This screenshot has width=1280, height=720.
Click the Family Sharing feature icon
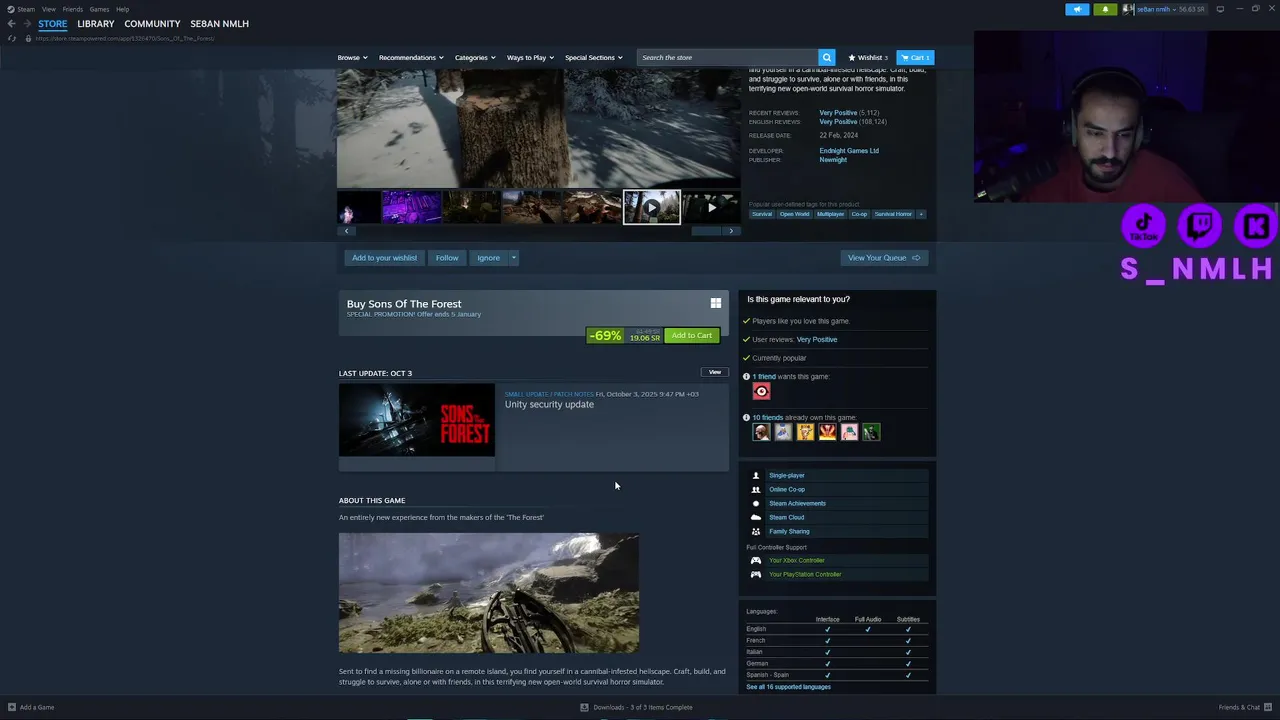pyautogui.click(x=756, y=531)
